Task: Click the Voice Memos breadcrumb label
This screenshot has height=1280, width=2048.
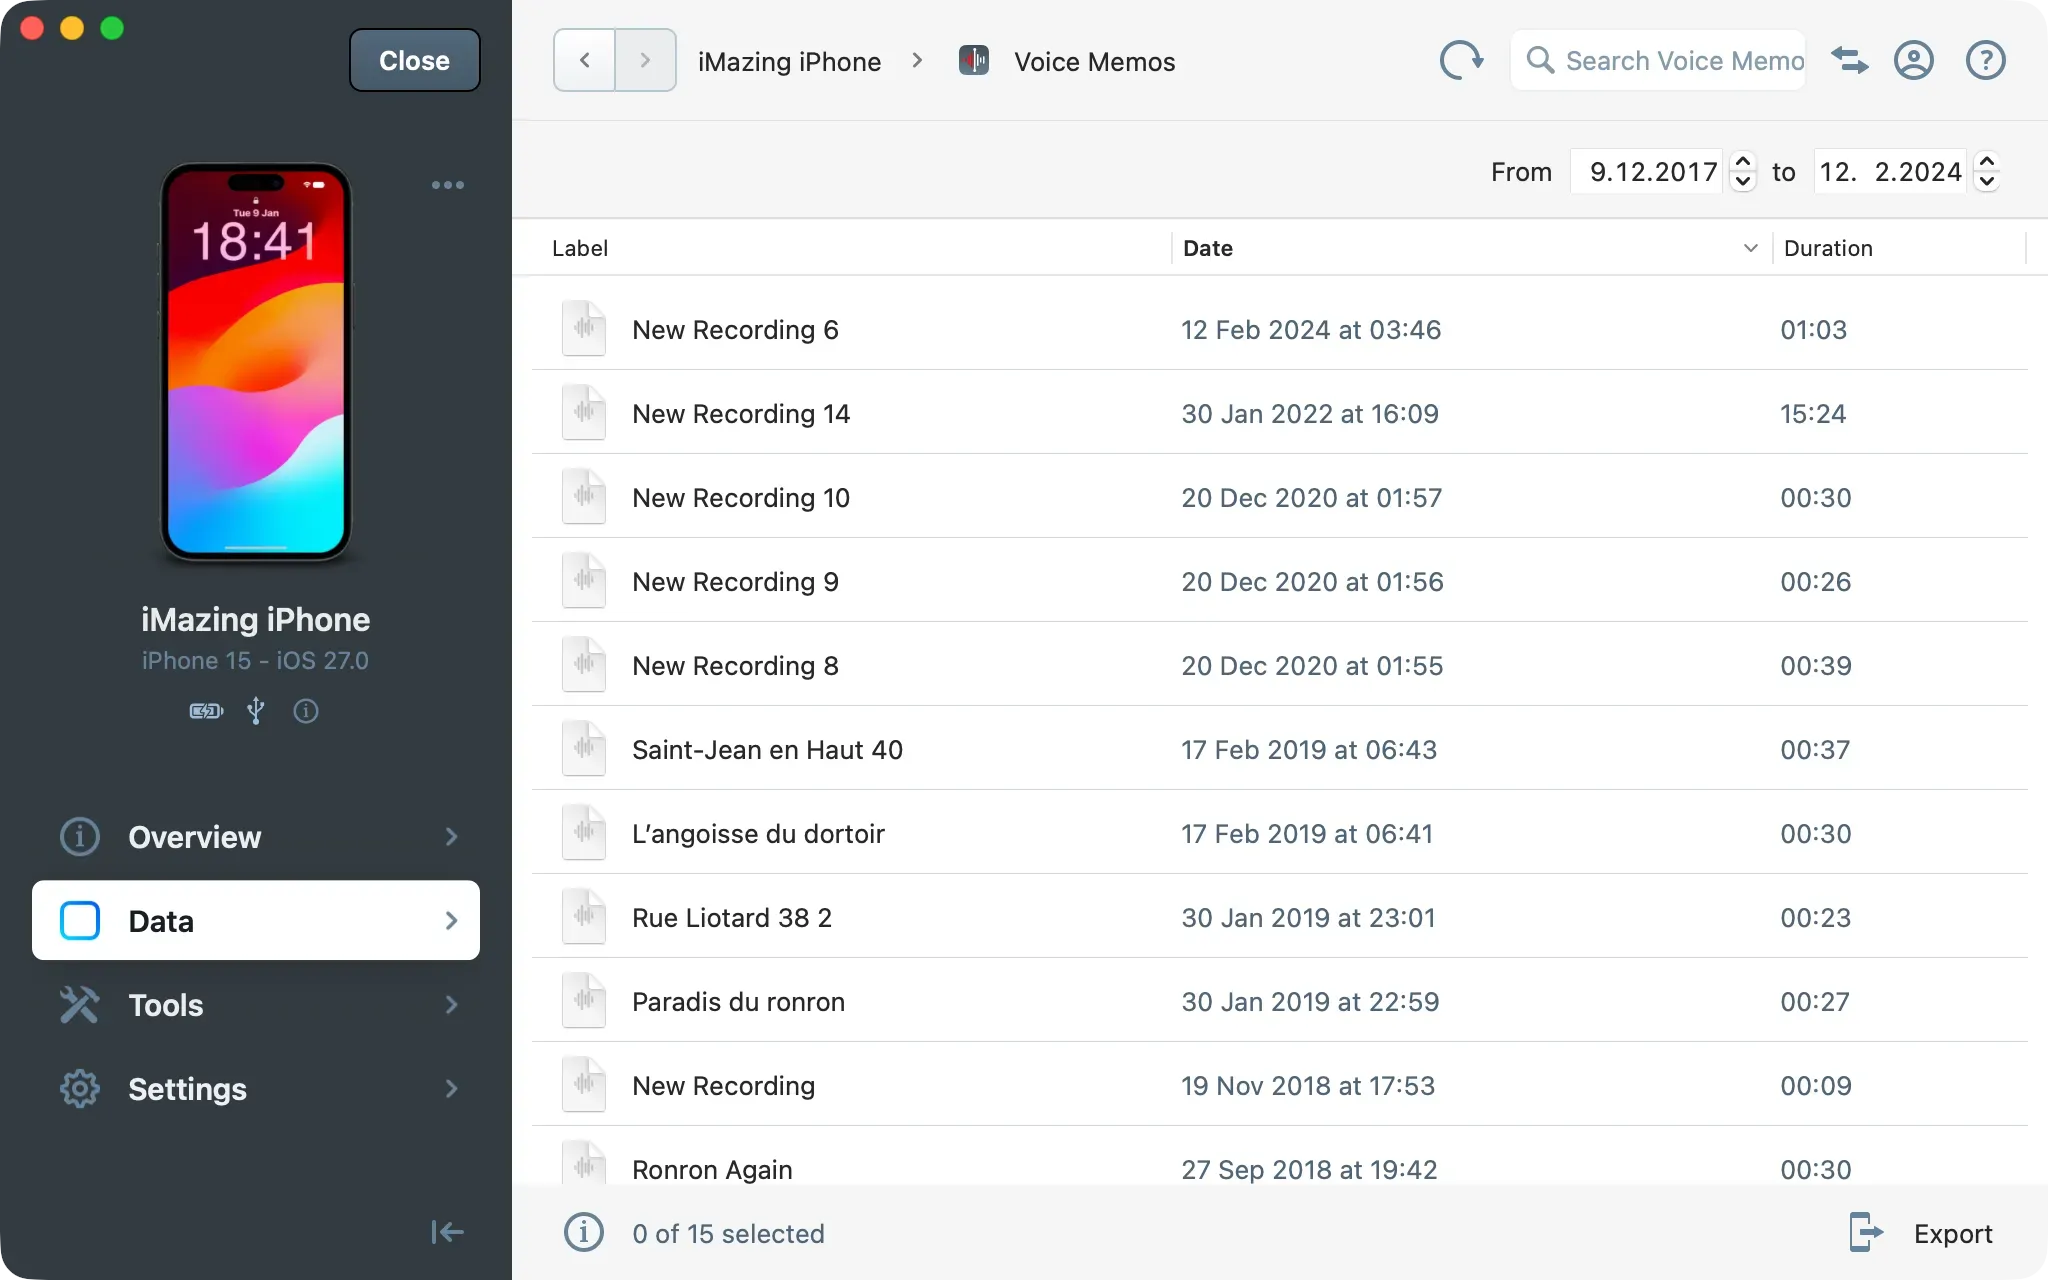Action: coord(1094,62)
